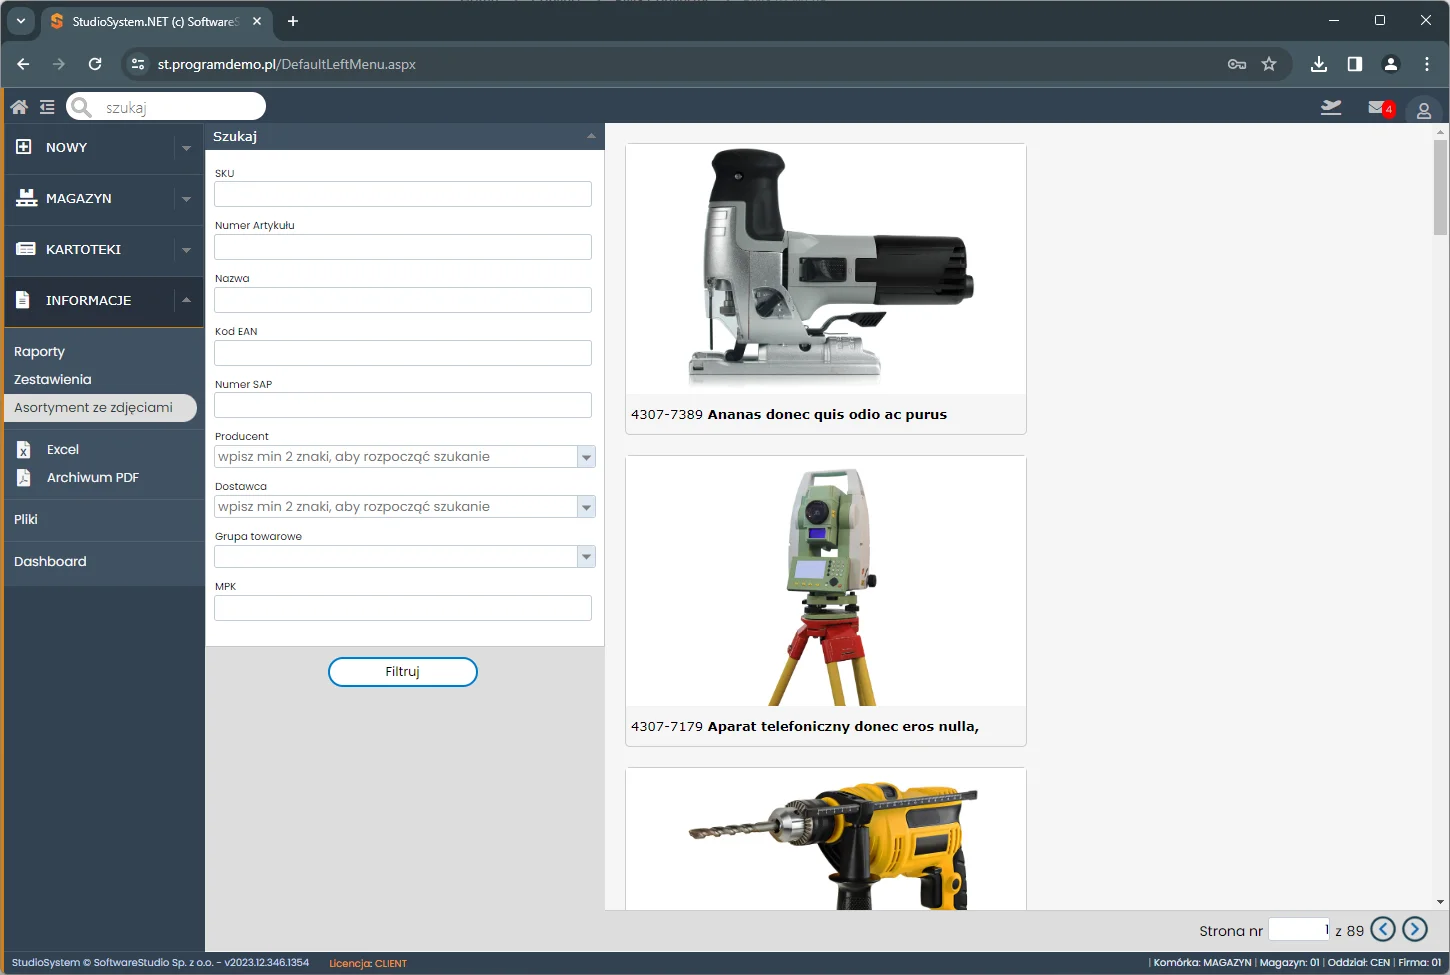This screenshot has width=1450, height=975.
Task: Click the surveying instrument product image
Action: coord(826,581)
